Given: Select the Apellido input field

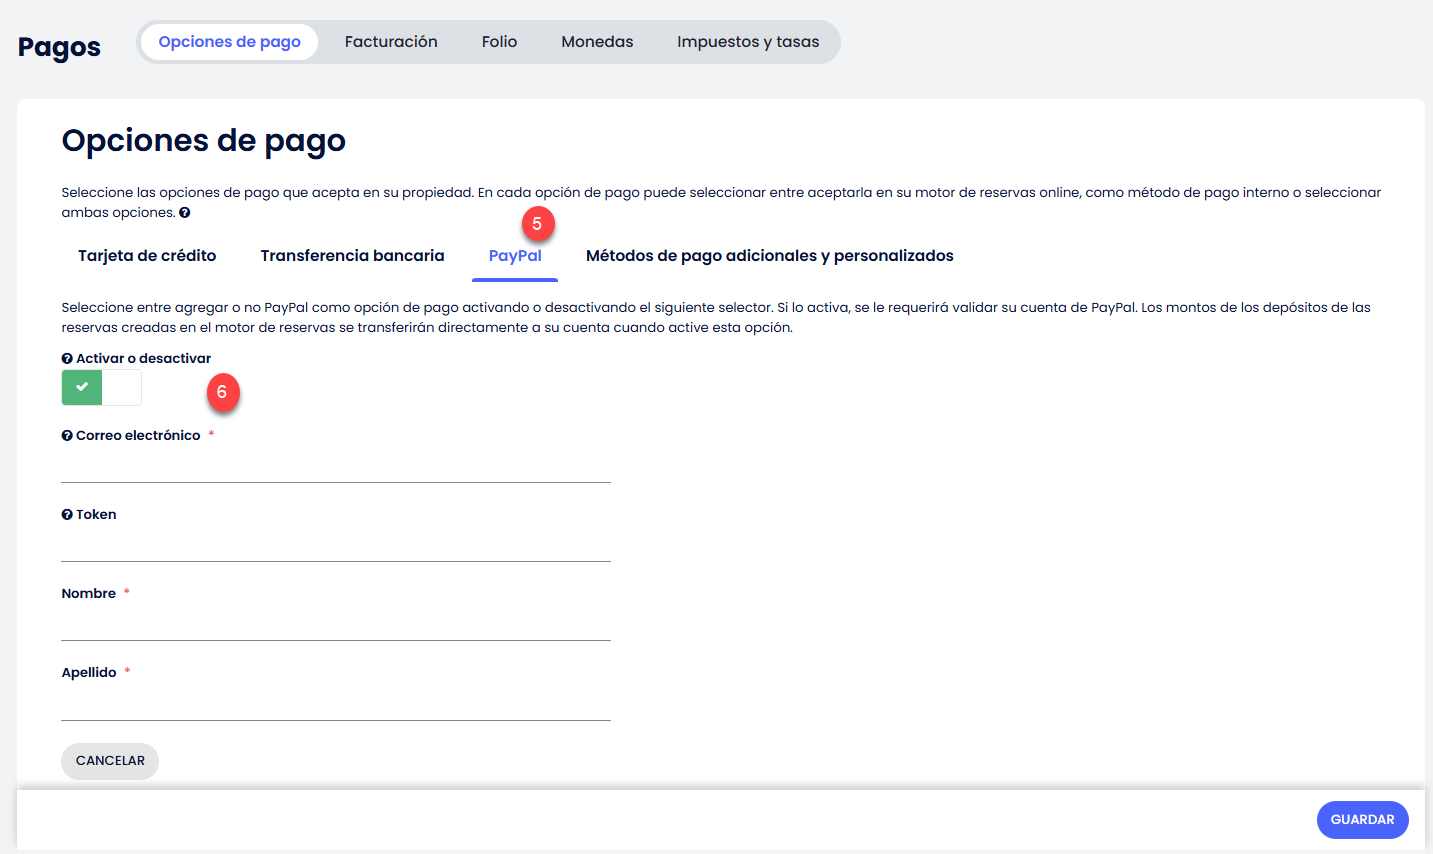Looking at the screenshot, I should pyautogui.click(x=335, y=704).
